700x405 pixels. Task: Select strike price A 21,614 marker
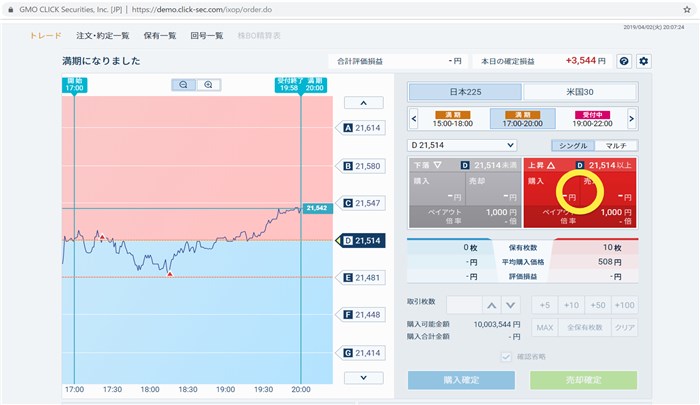363,128
